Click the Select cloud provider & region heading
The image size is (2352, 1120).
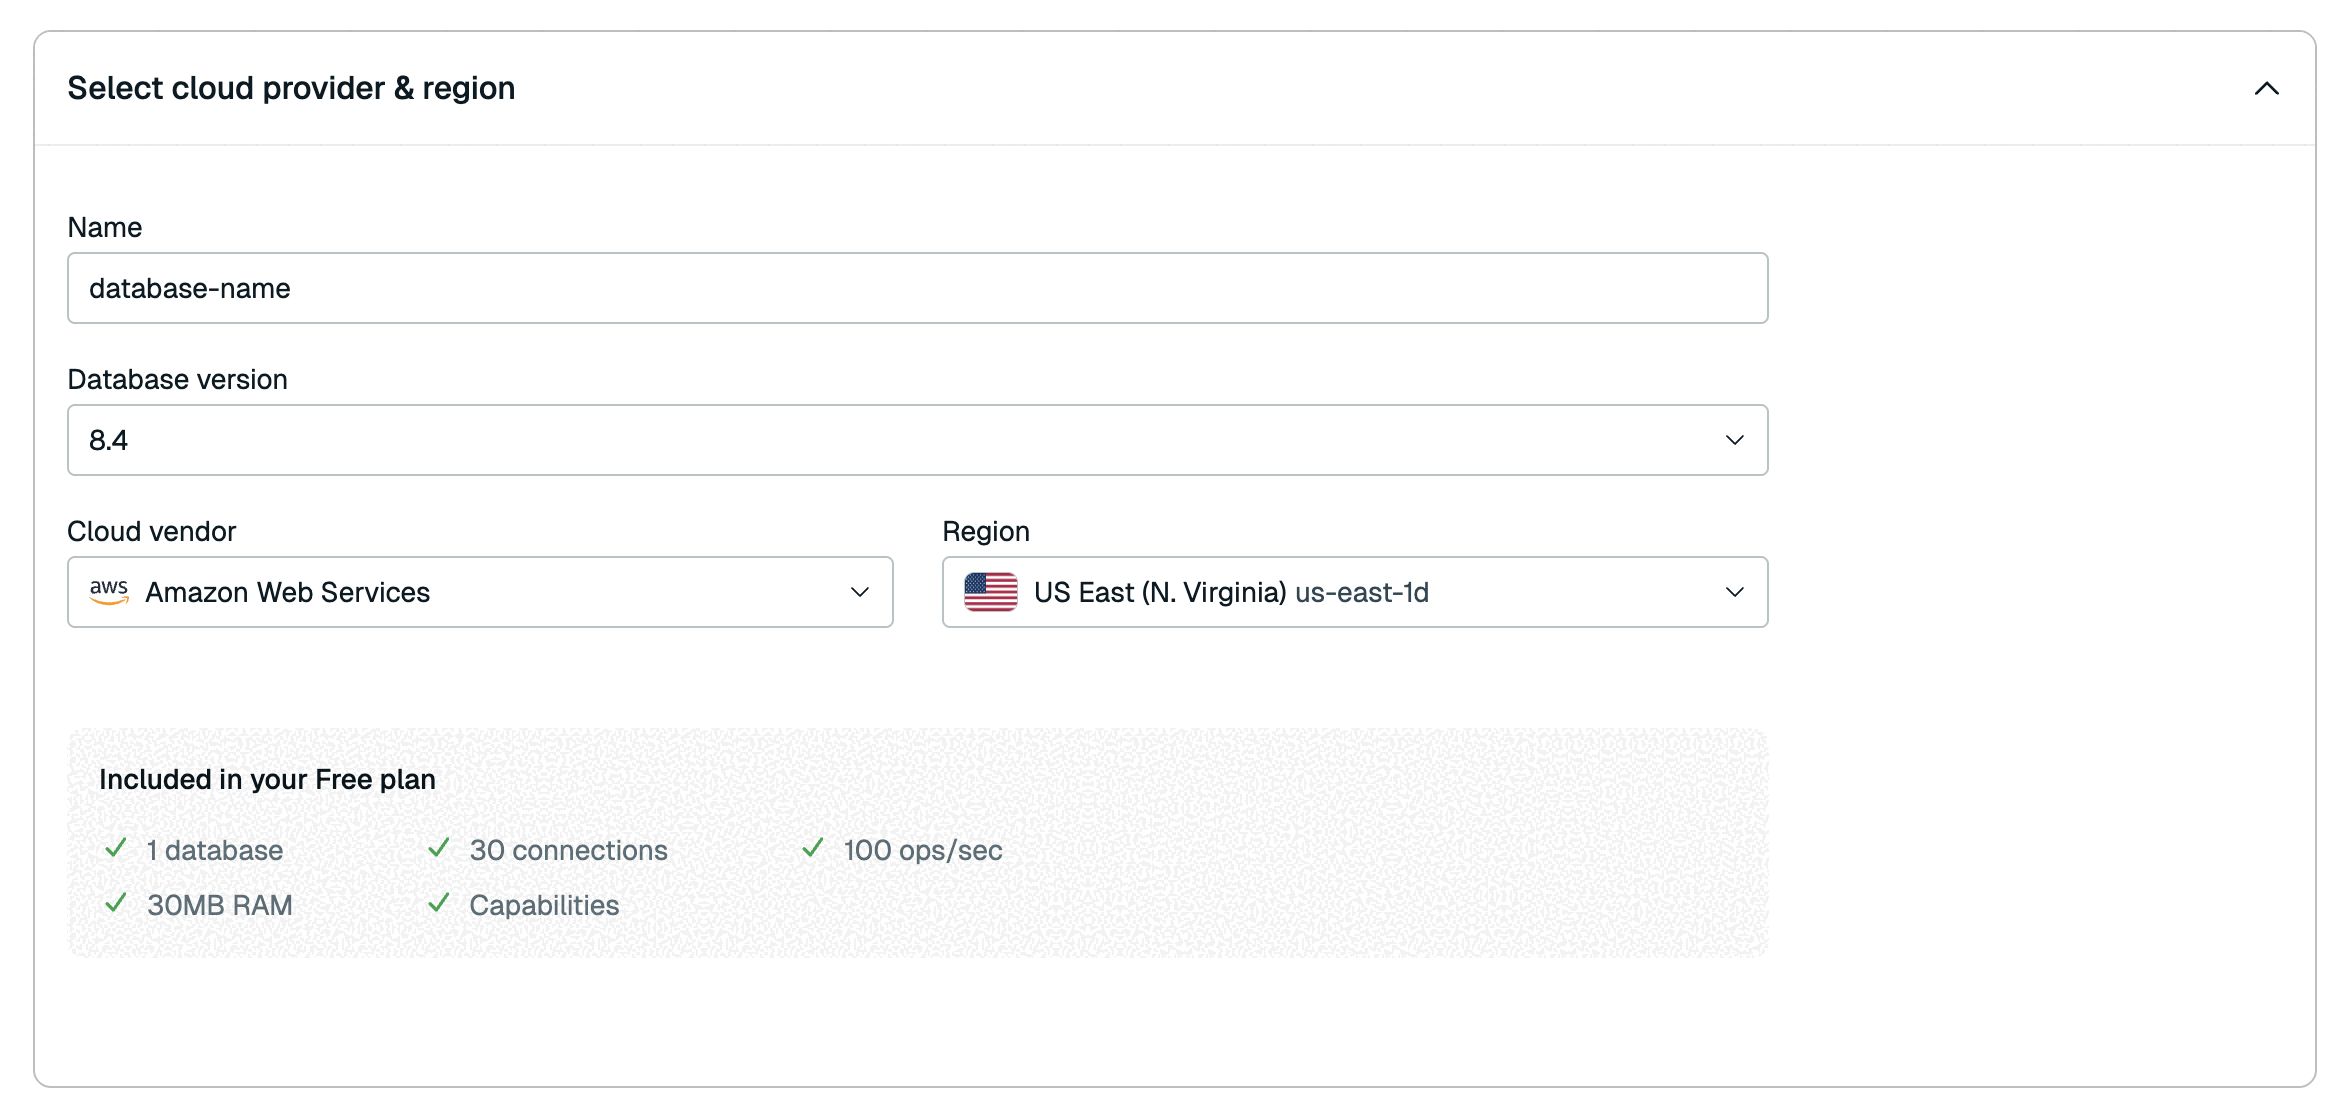click(x=291, y=88)
